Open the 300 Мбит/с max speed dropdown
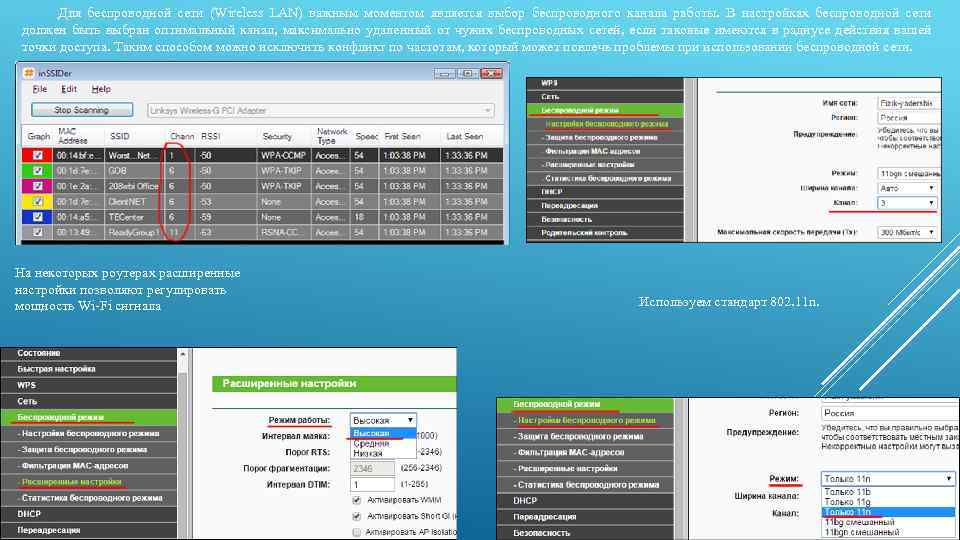 [x=907, y=232]
